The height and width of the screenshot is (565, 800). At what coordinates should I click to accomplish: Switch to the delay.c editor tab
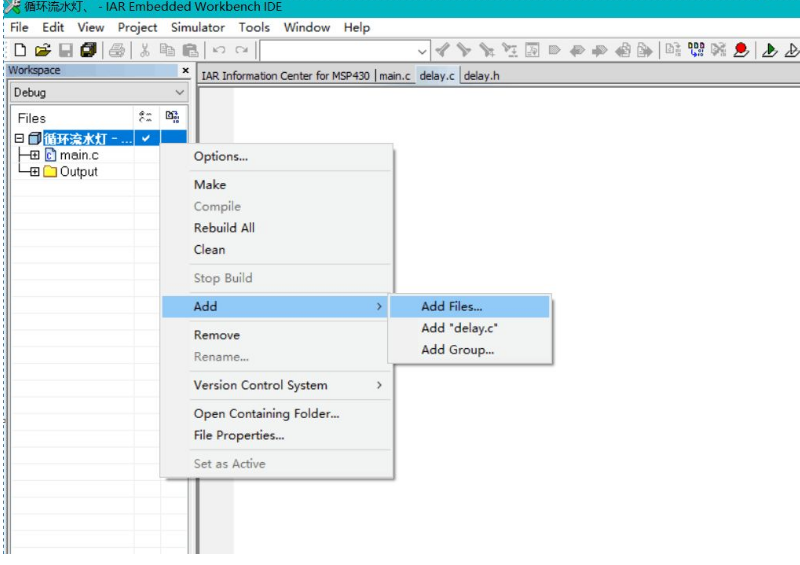[437, 76]
